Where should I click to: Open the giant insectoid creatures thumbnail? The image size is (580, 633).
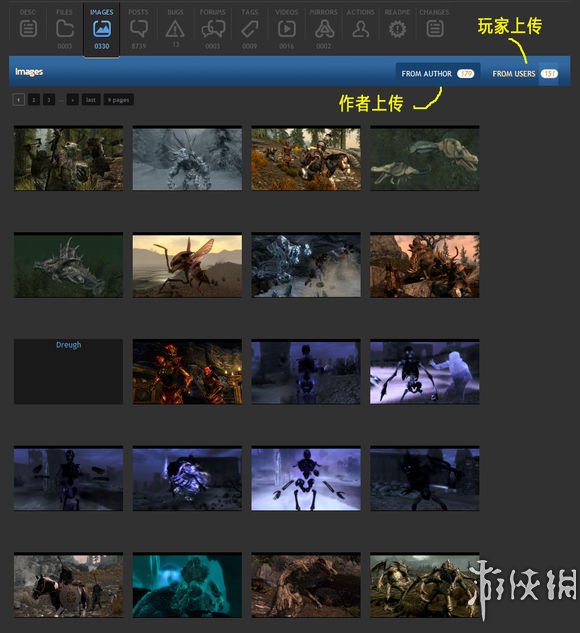click(425, 585)
